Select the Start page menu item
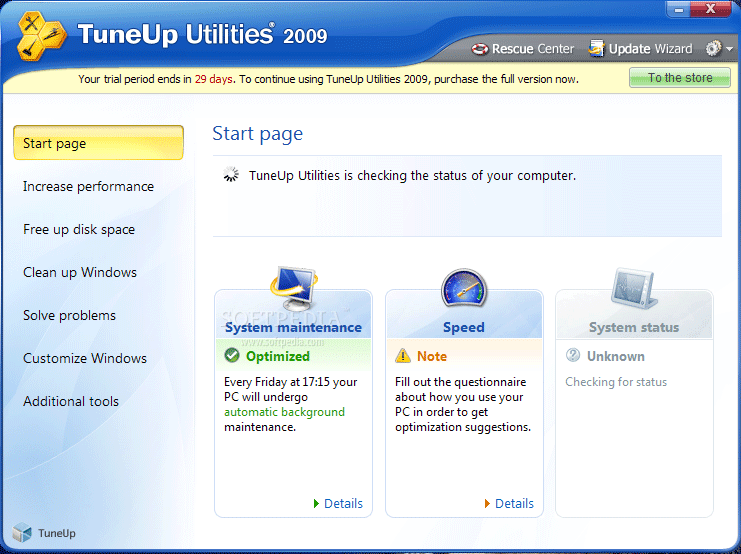The width and height of the screenshot is (741, 554). 98,143
